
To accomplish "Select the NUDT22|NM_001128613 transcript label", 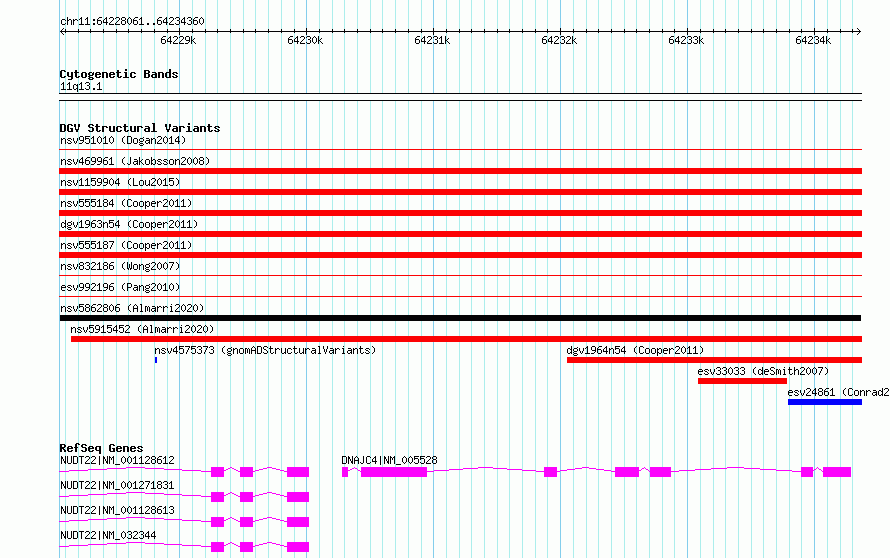I will 117,510.
